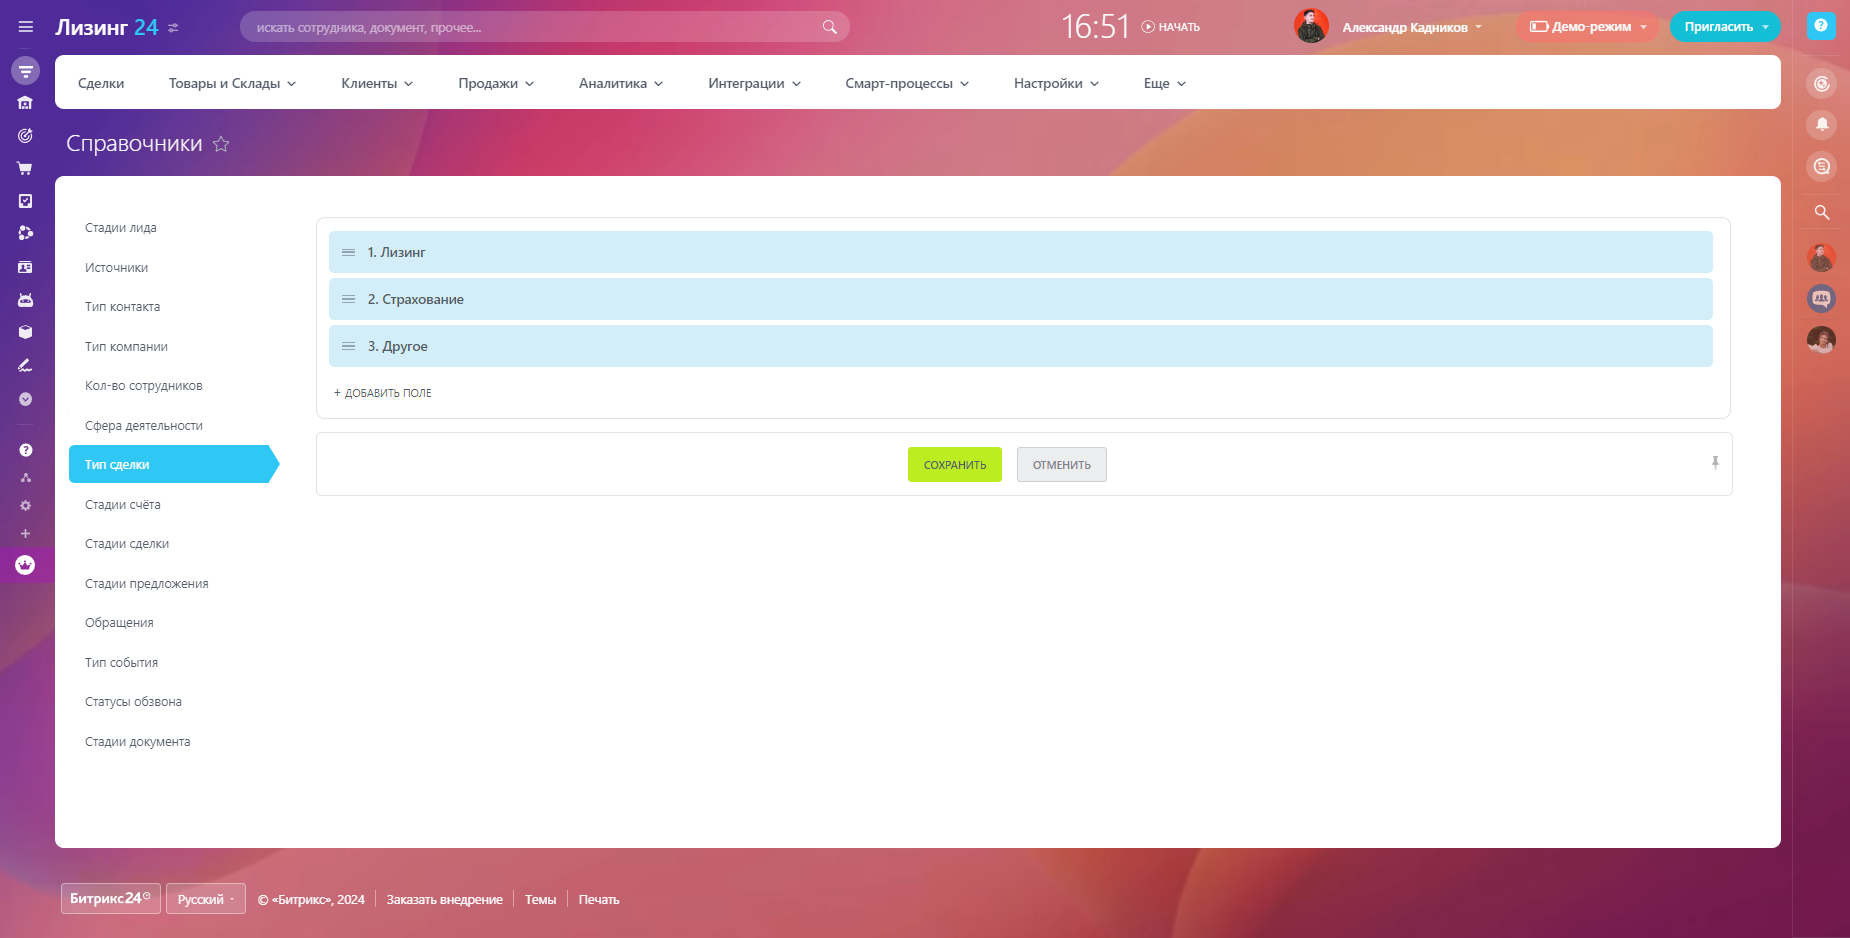The image size is (1850, 938).
Task: Click the e-signature pen icon in sidebar
Action: (x=25, y=366)
